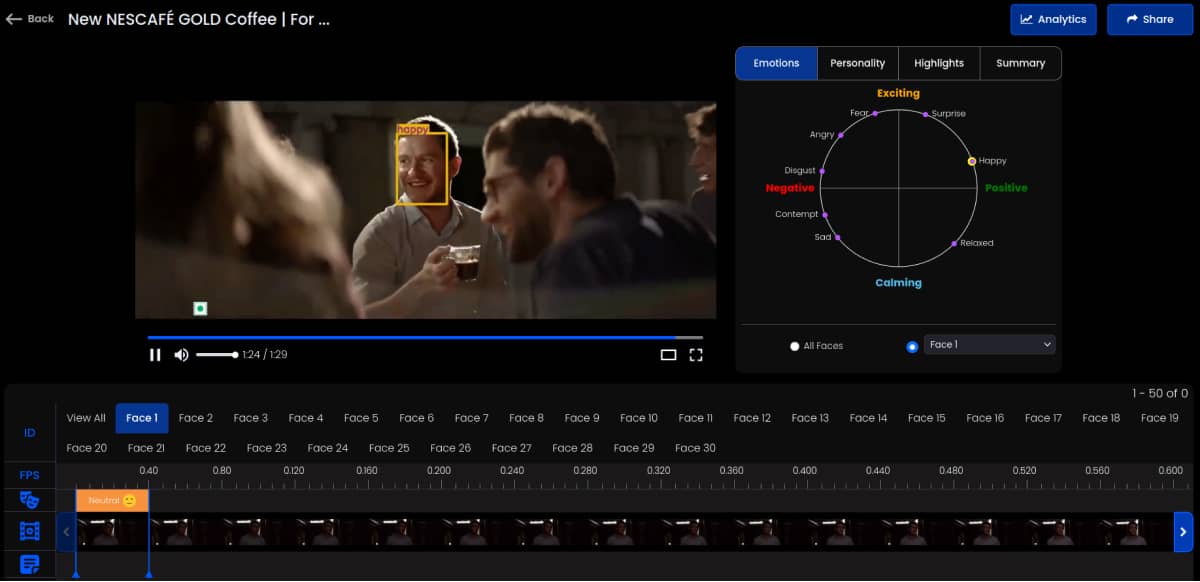Image resolution: width=1200 pixels, height=582 pixels.
Task: Open the Summary tab
Action: coord(1020,63)
